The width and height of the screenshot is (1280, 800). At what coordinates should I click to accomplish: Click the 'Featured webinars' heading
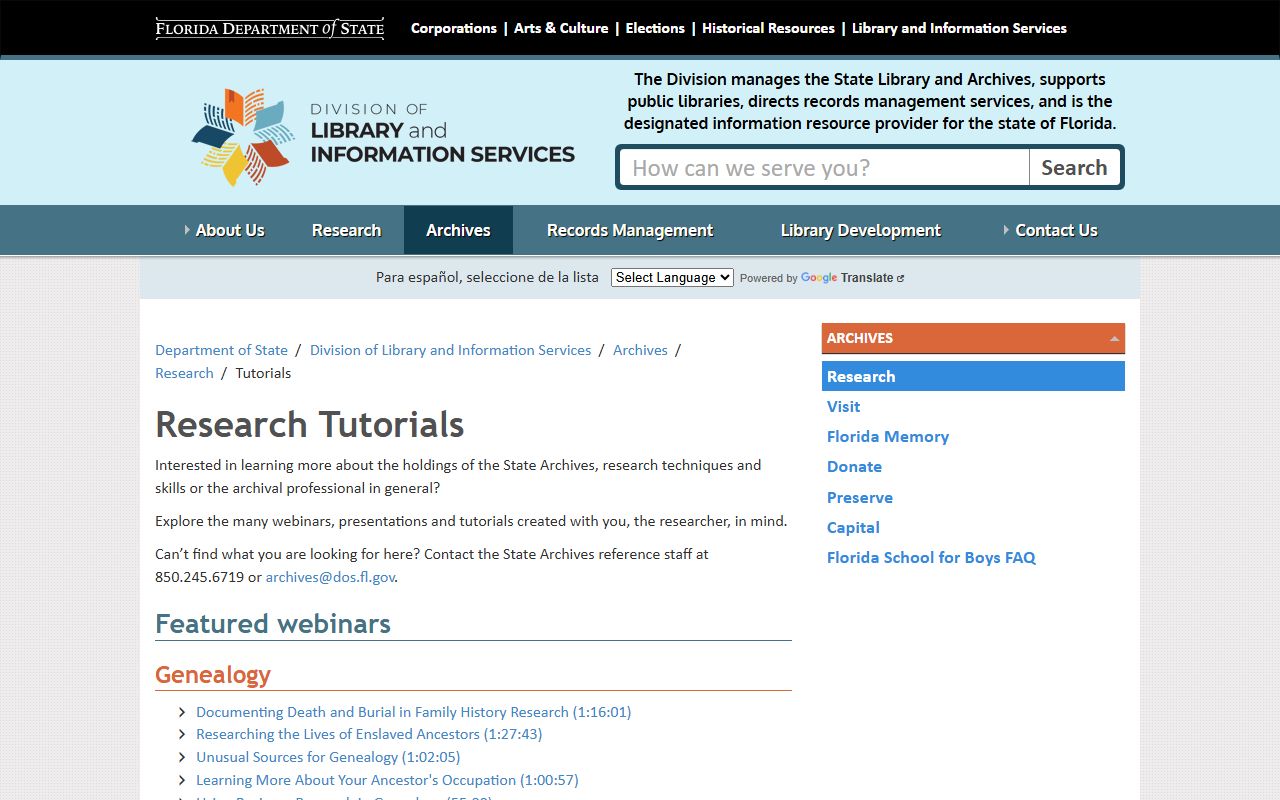[x=273, y=623]
